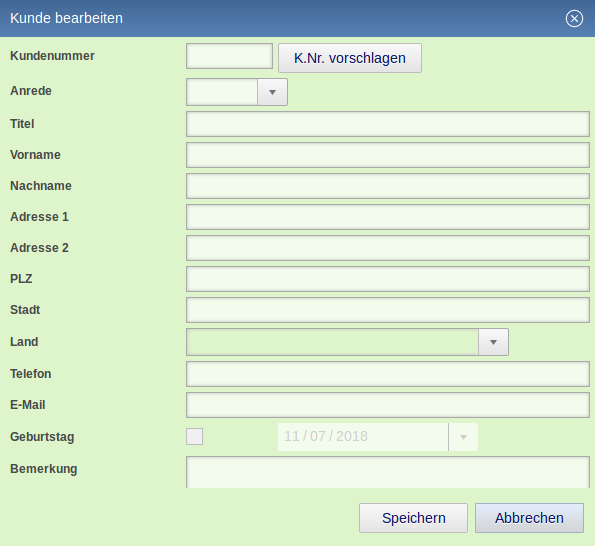595x546 pixels.
Task: Click the Adresse 1 input field
Action: tap(388, 217)
